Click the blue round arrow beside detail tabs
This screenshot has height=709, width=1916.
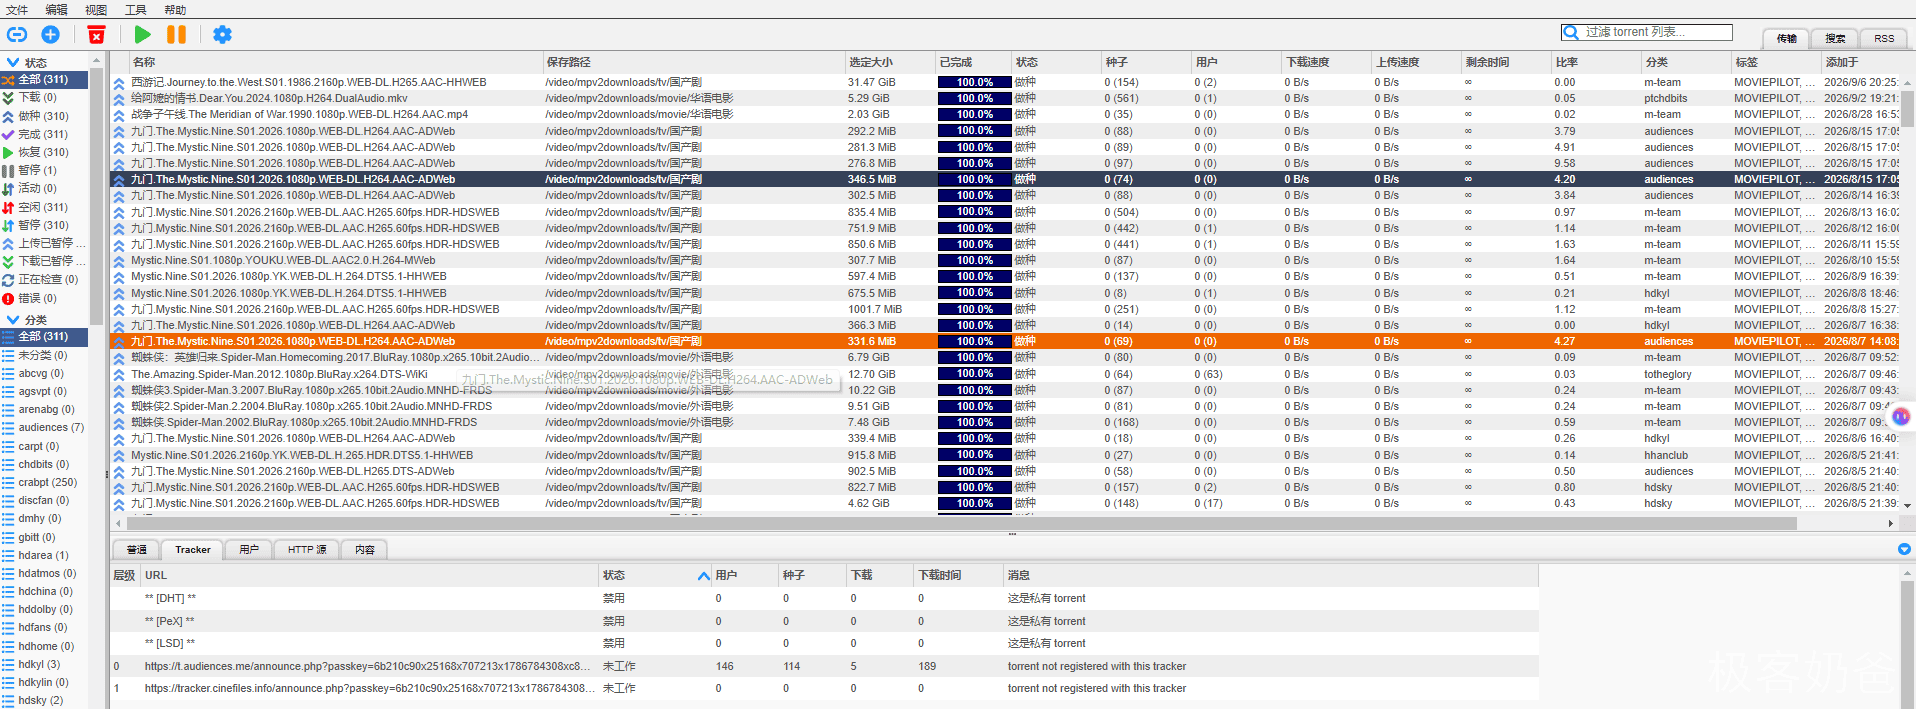tap(1904, 549)
